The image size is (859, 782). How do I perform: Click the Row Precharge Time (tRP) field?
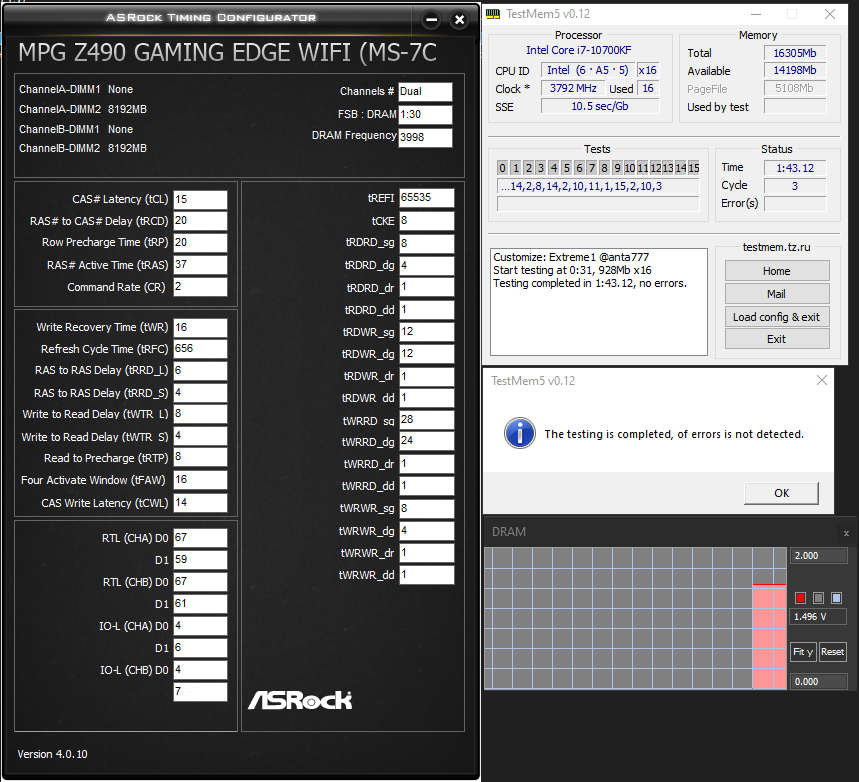pyautogui.click(x=201, y=243)
